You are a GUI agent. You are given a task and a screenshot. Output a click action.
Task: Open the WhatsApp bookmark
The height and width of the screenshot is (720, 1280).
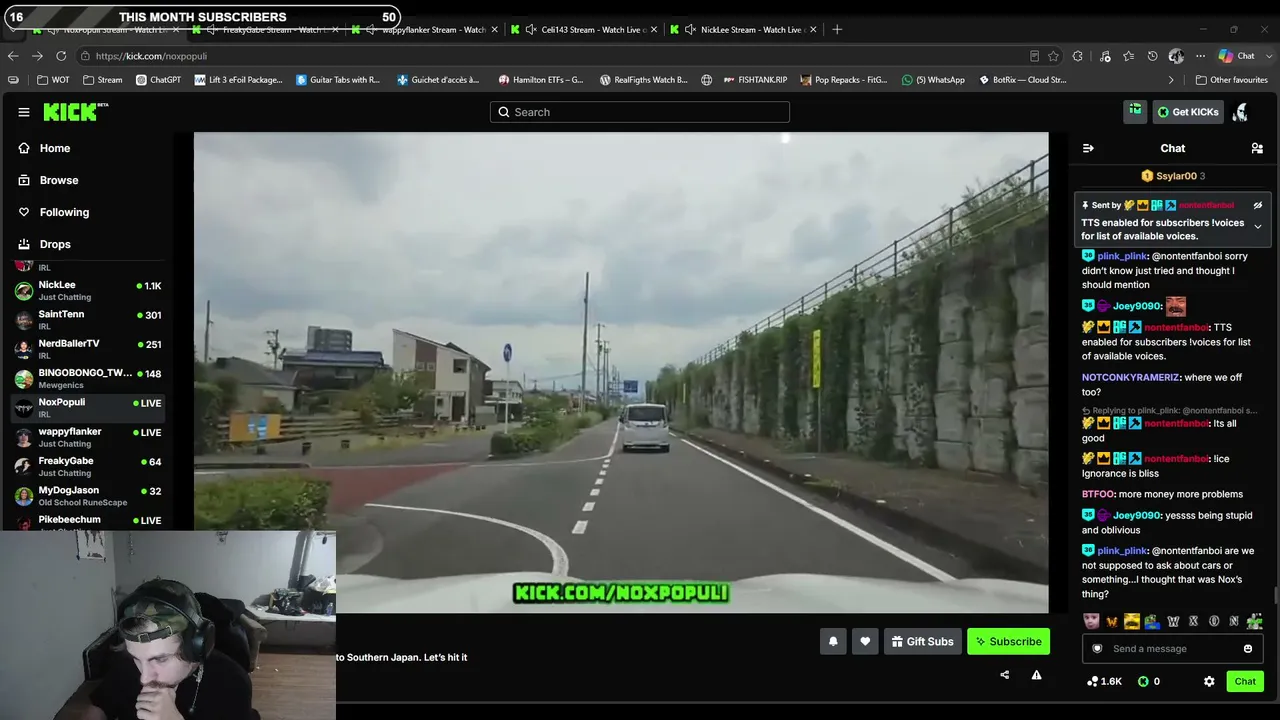[933, 80]
